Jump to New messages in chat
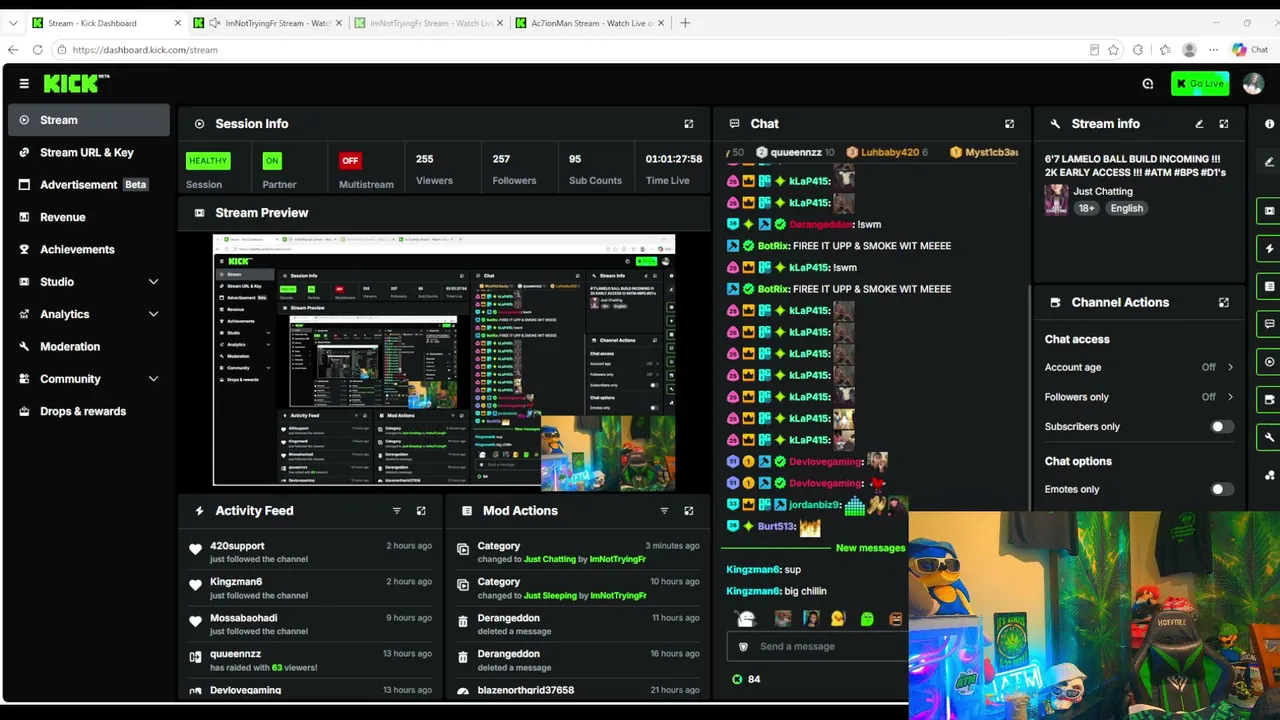 [870, 548]
